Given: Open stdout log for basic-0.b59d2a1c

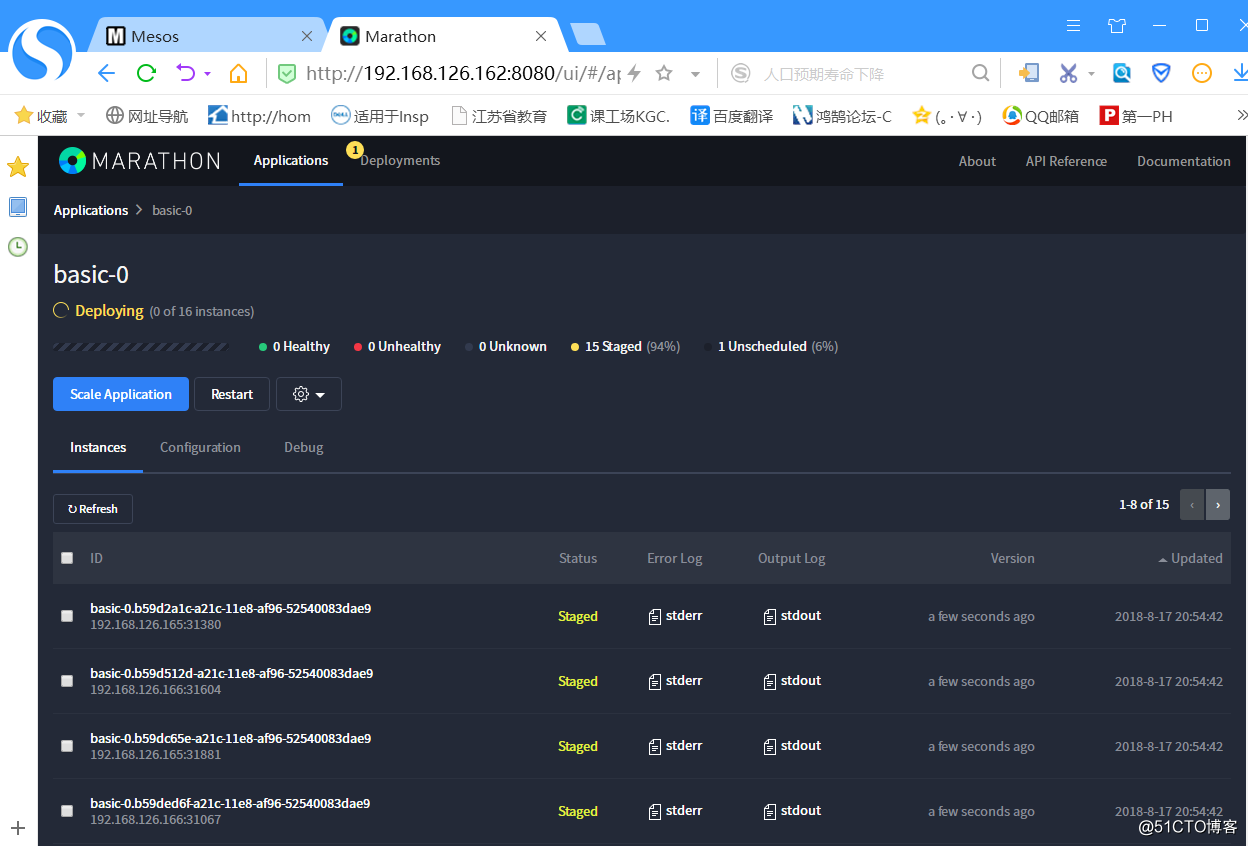Looking at the screenshot, I should pos(792,616).
